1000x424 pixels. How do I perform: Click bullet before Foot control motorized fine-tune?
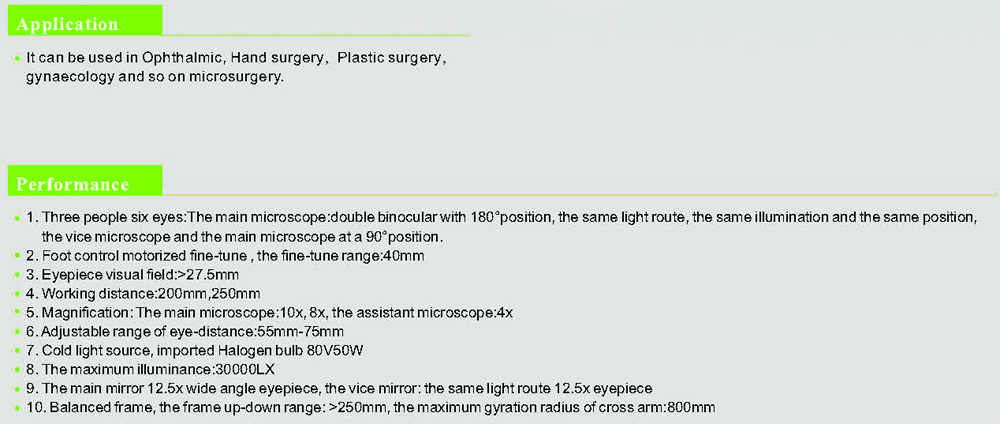pyautogui.click(x=16, y=256)
